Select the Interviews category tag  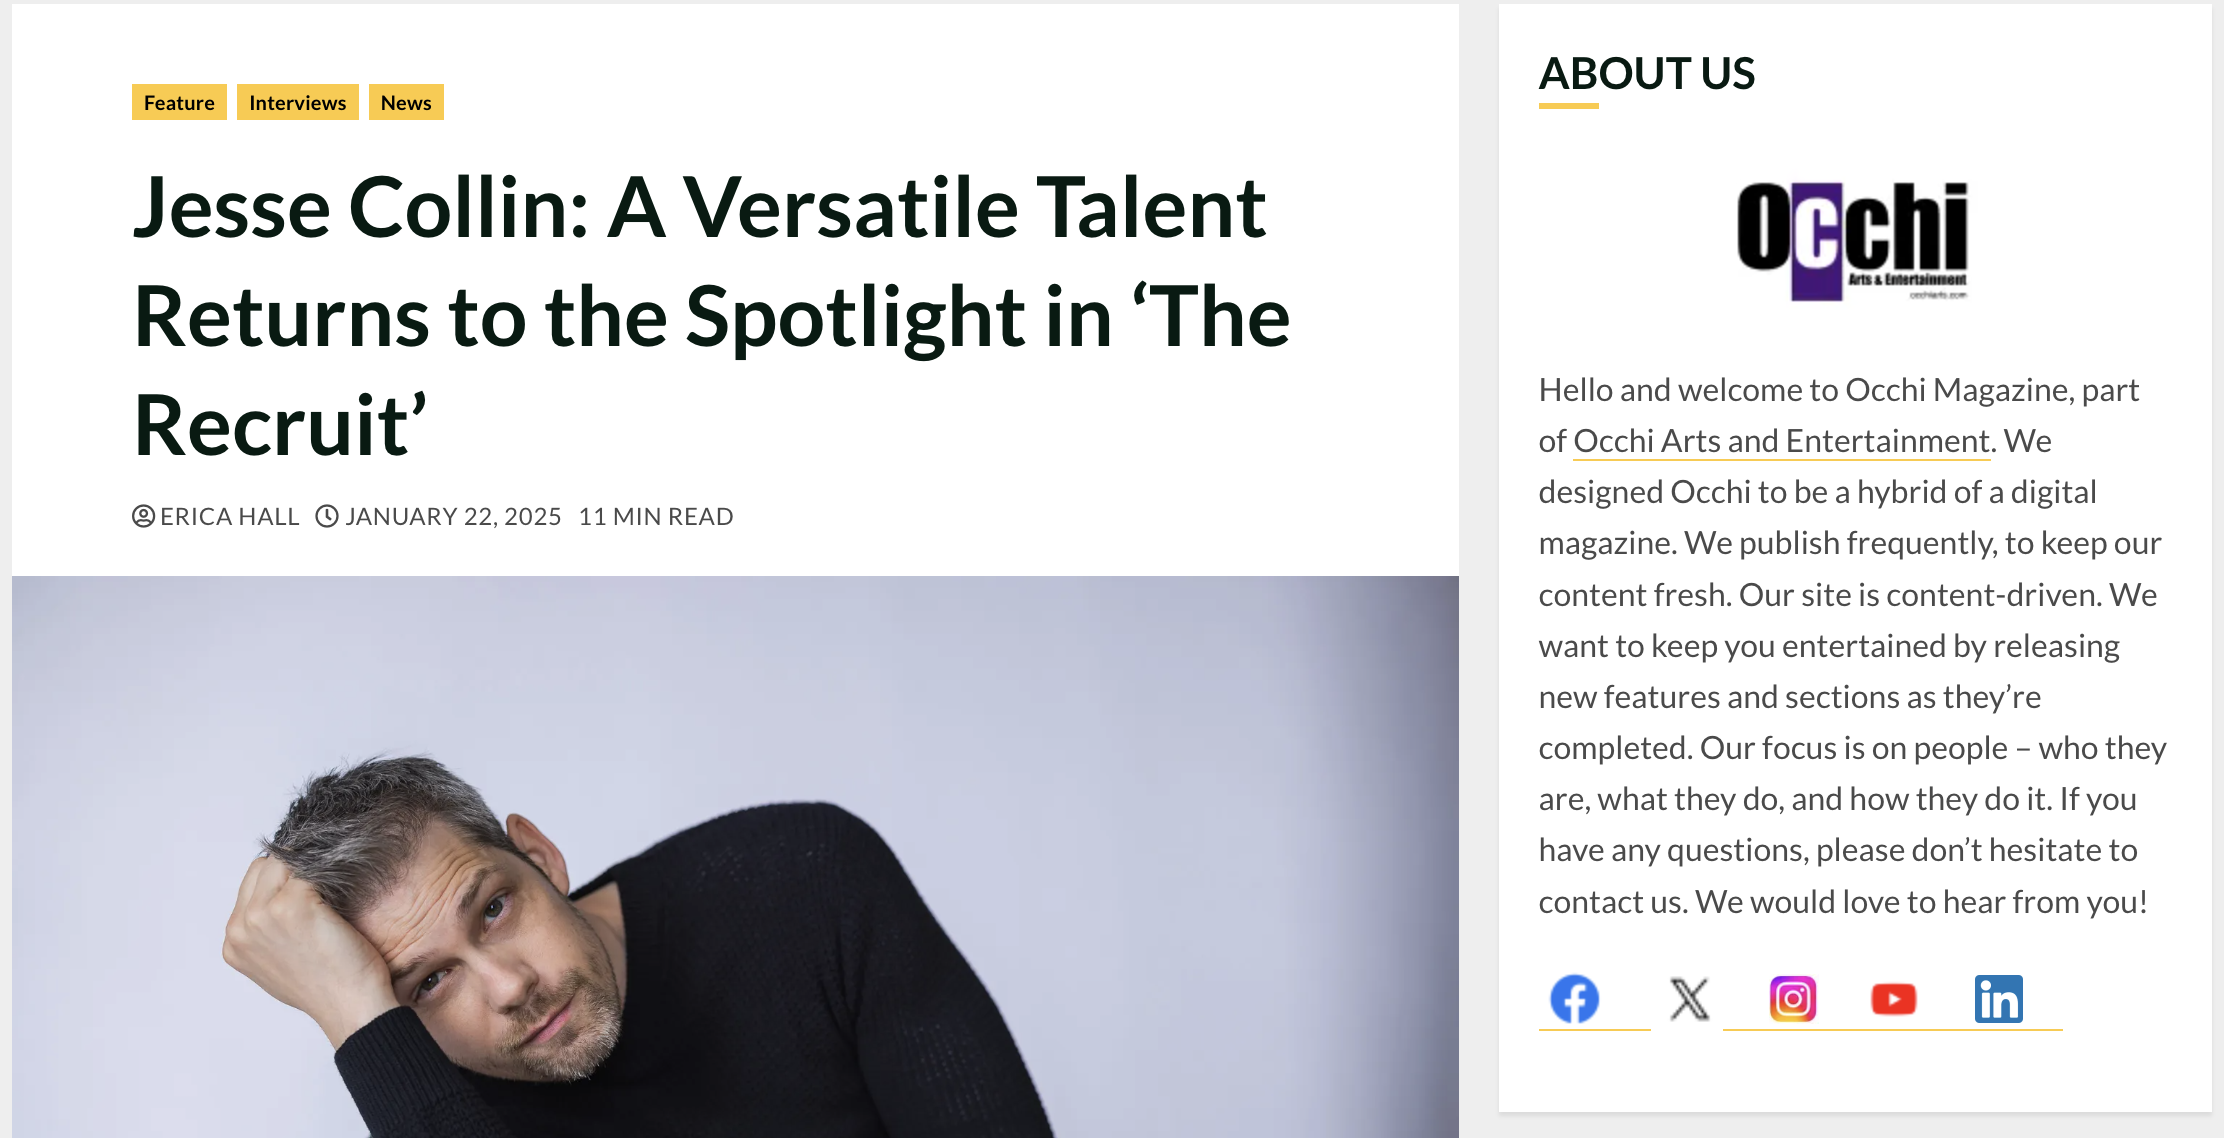coord(297,102)
